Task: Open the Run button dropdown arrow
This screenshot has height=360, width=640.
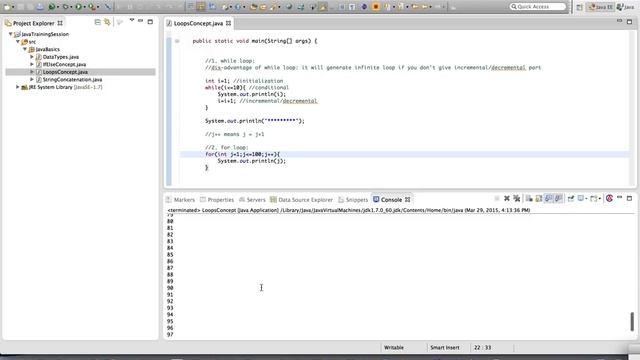Action: point(84,7)
